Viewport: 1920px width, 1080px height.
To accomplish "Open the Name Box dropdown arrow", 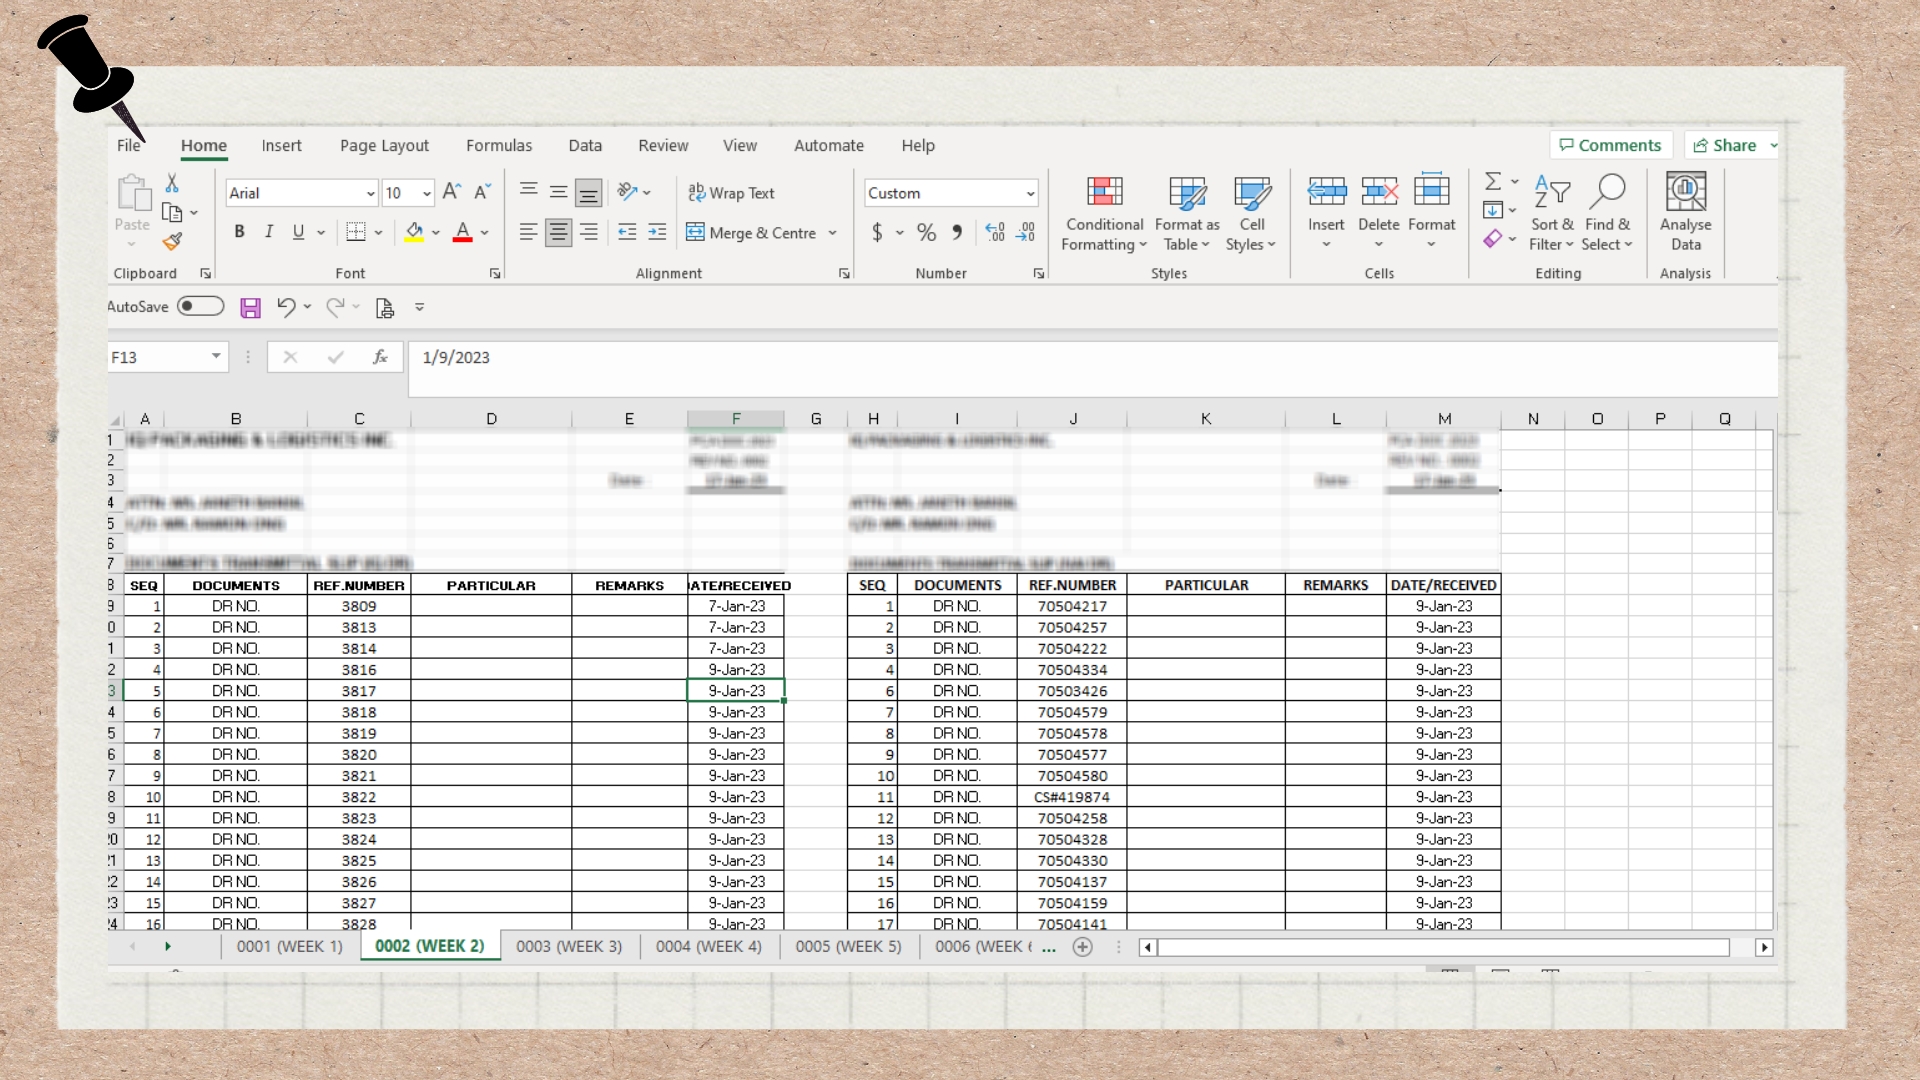I will click(216, 357).
